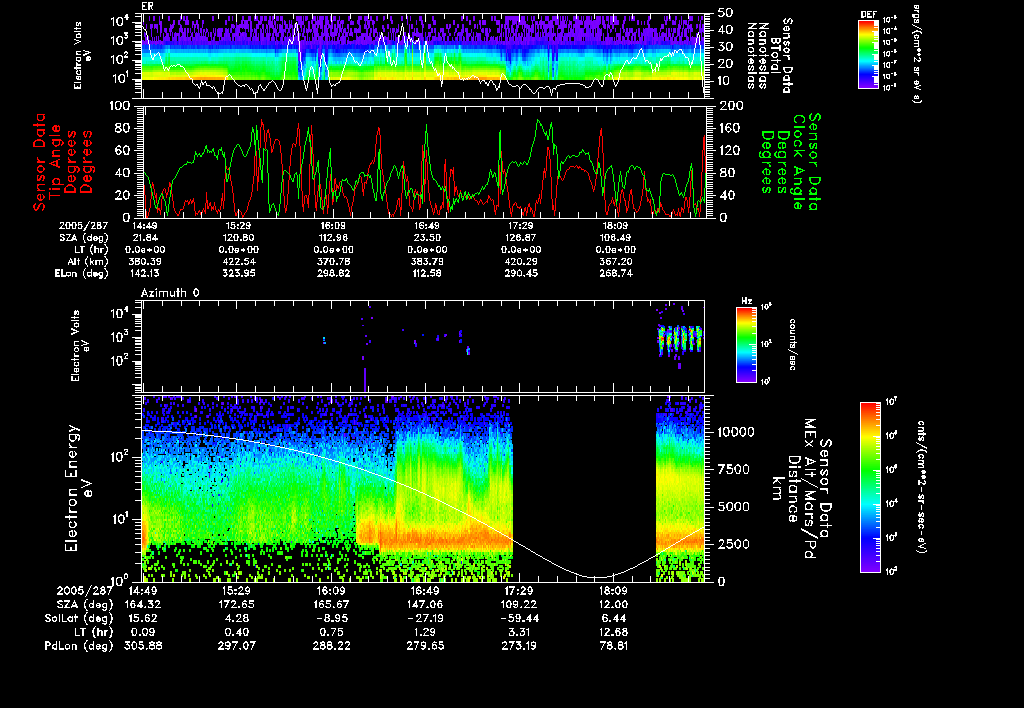Click the Hz counts color scale bar
Screen dimensions: 1024x708
point(746,344)
